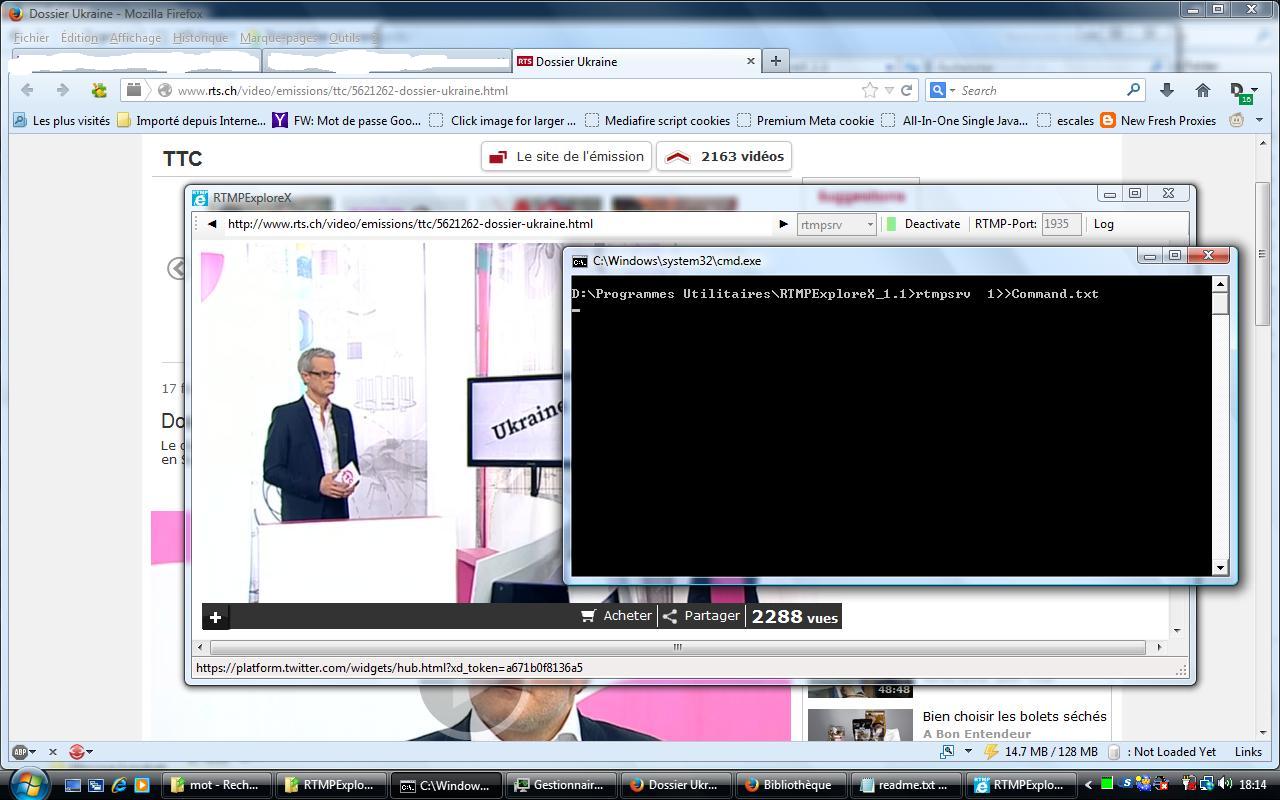Click the 48:48 video thumbnail

click(x=860, y=688)
